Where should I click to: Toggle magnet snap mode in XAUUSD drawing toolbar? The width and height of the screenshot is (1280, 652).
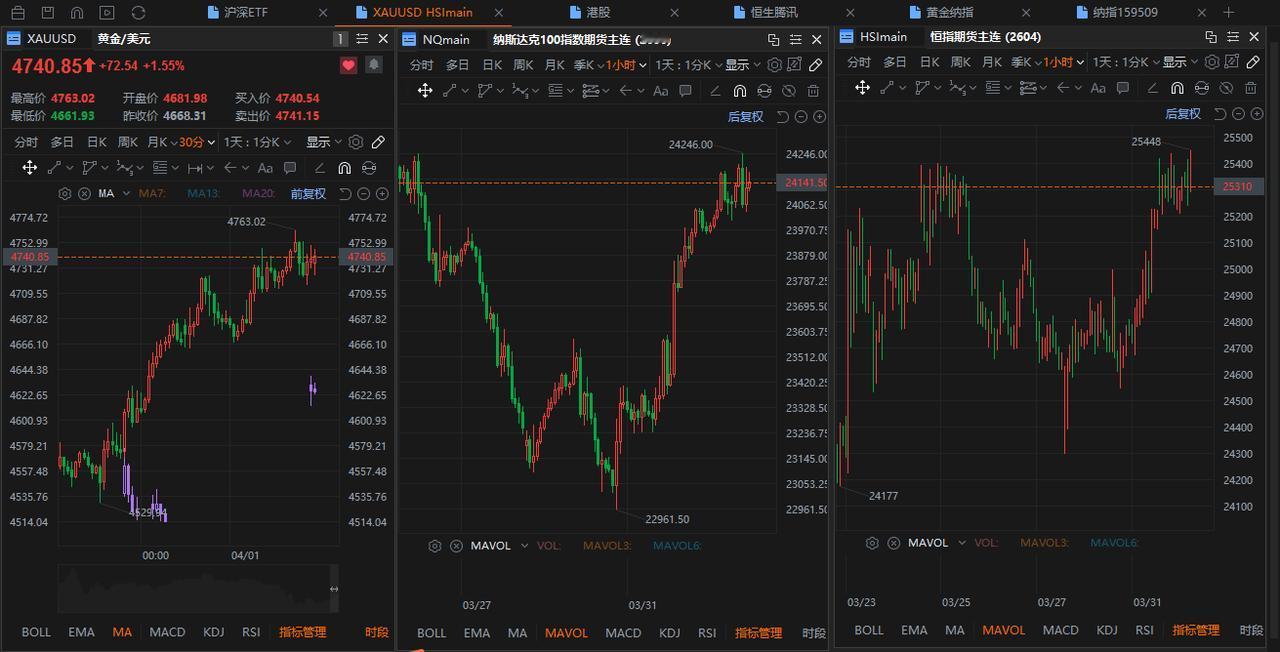(344, 168)
